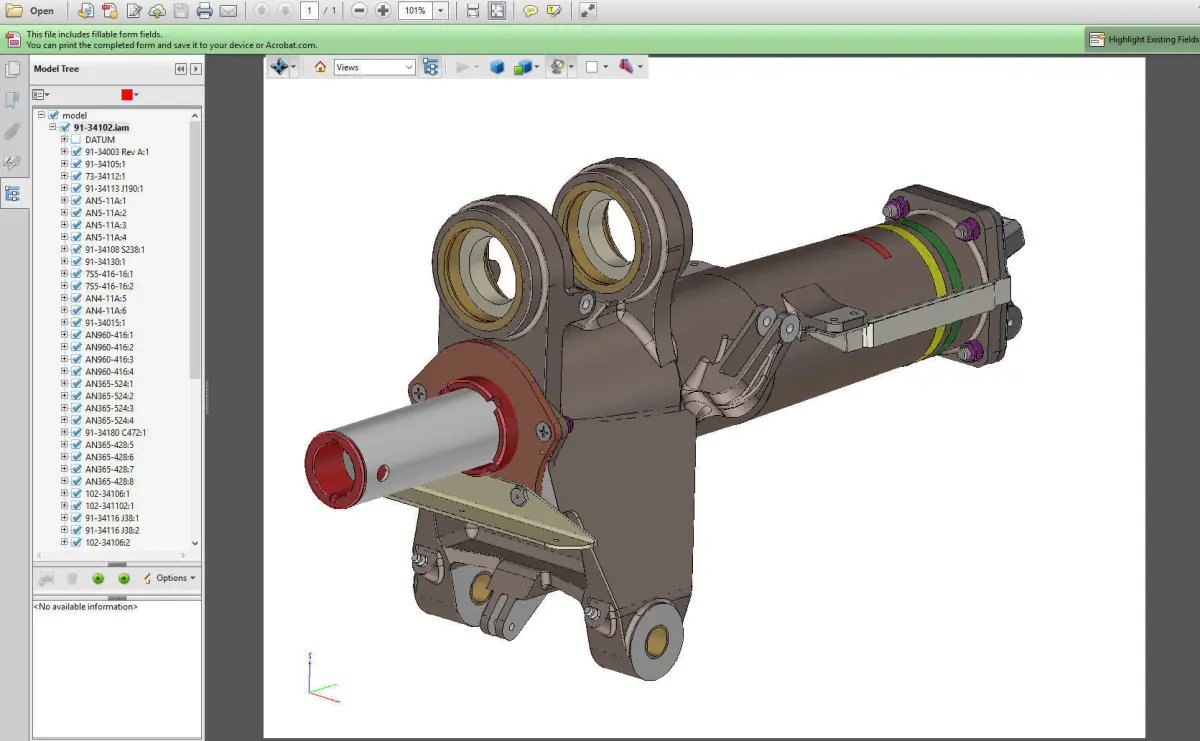Click the fit one full page icon
Image resolution: width=1200 pixels, height=741 pixels.
497,11
